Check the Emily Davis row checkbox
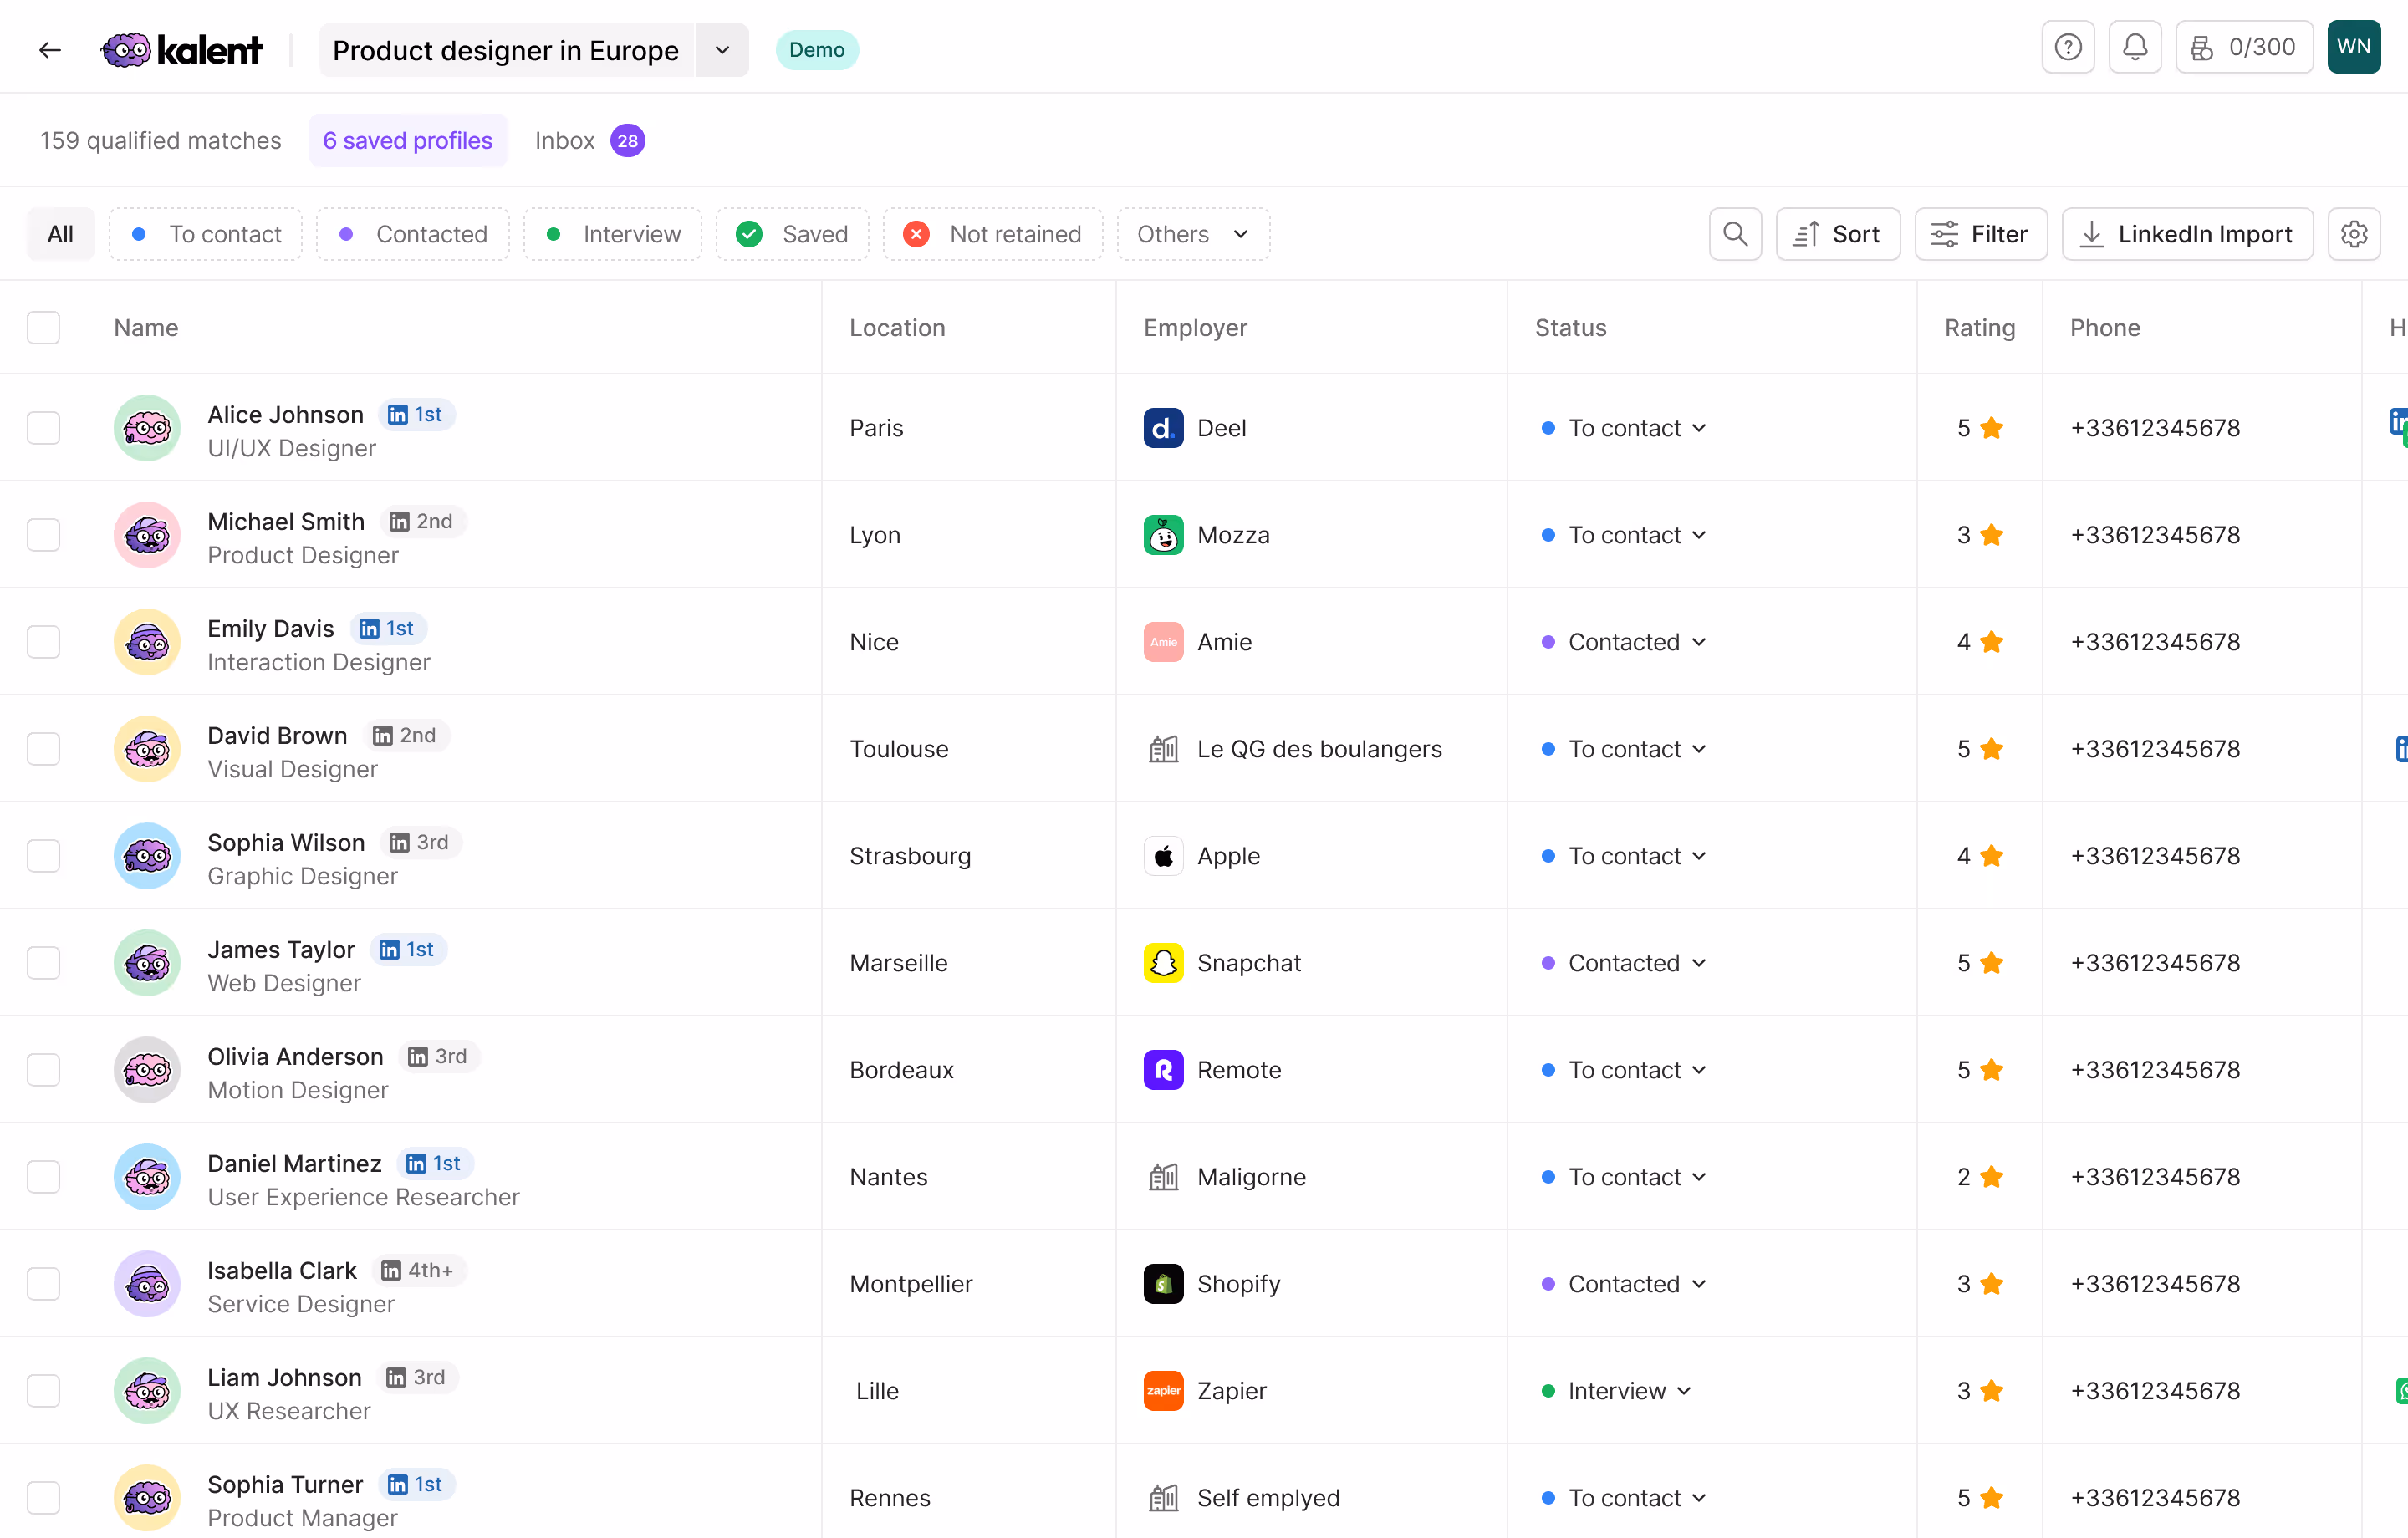Viewport: 2408px width, 1538px height. (43, 642)
